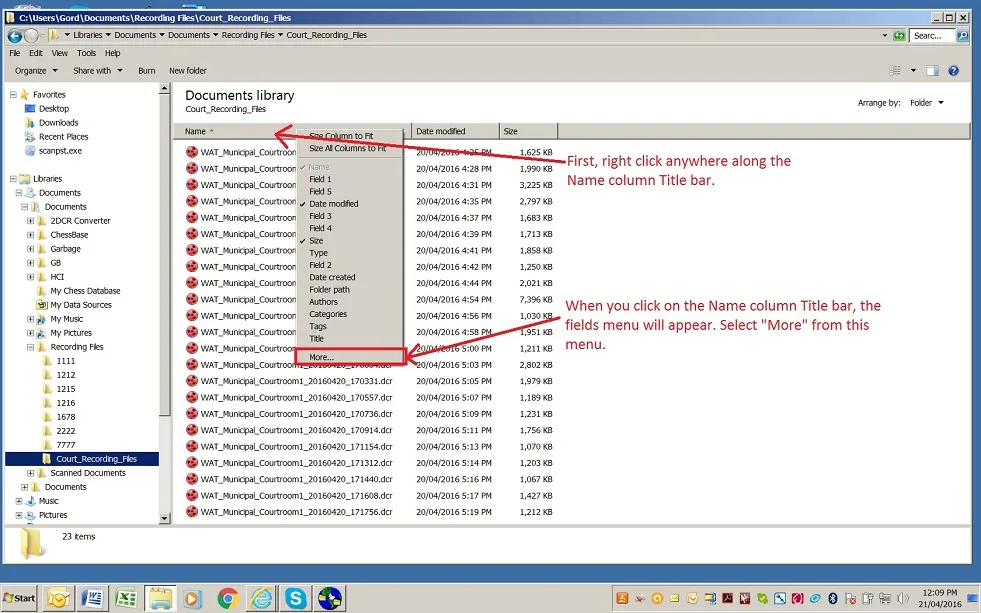
Task: Click the Back navigation arrow
Action: [14, 36]
